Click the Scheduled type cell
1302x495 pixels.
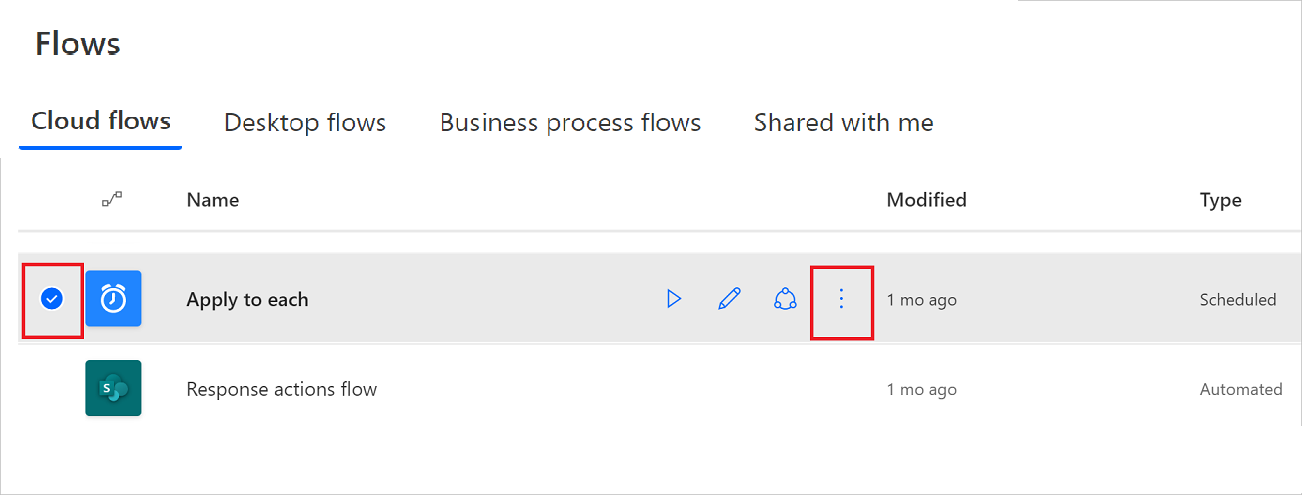pos(1238,299)
